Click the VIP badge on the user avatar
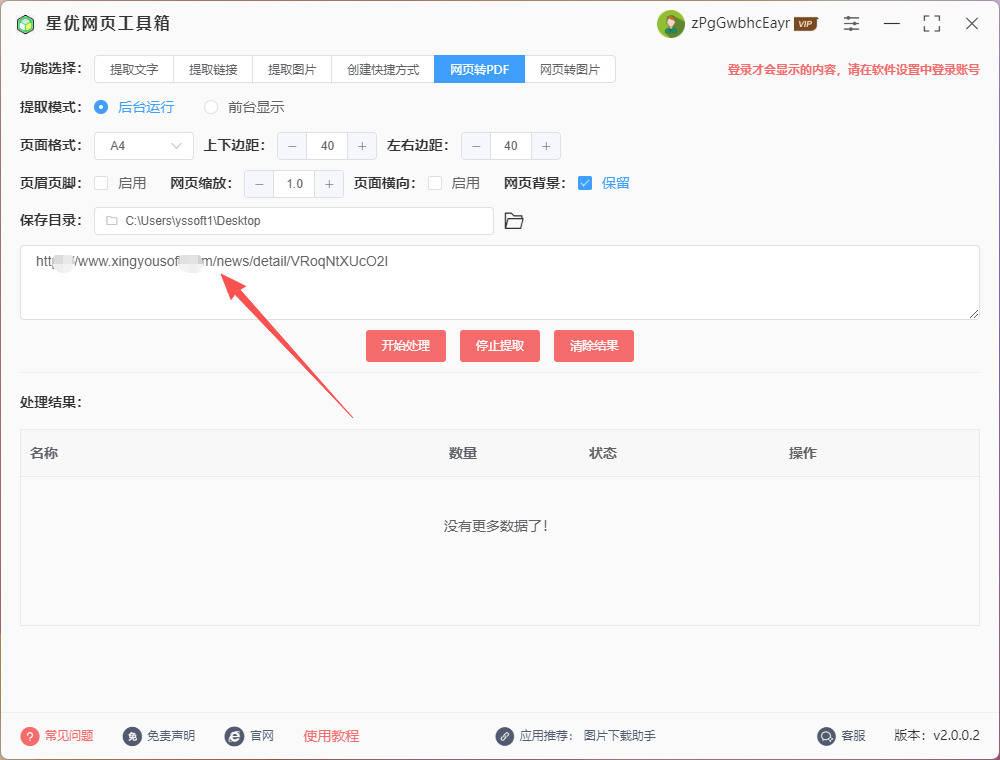Viewport: 1000px width, 760px height. 806,22
